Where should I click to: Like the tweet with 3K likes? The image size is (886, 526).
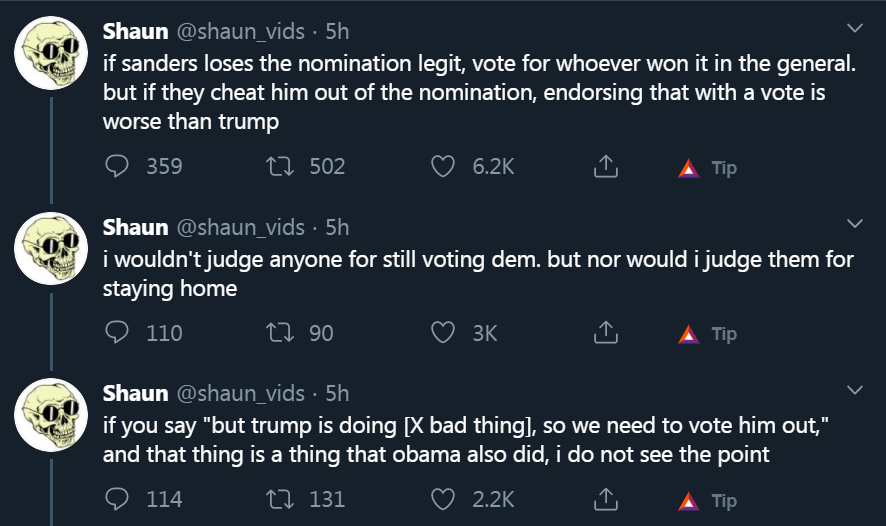tap(442, 332)
